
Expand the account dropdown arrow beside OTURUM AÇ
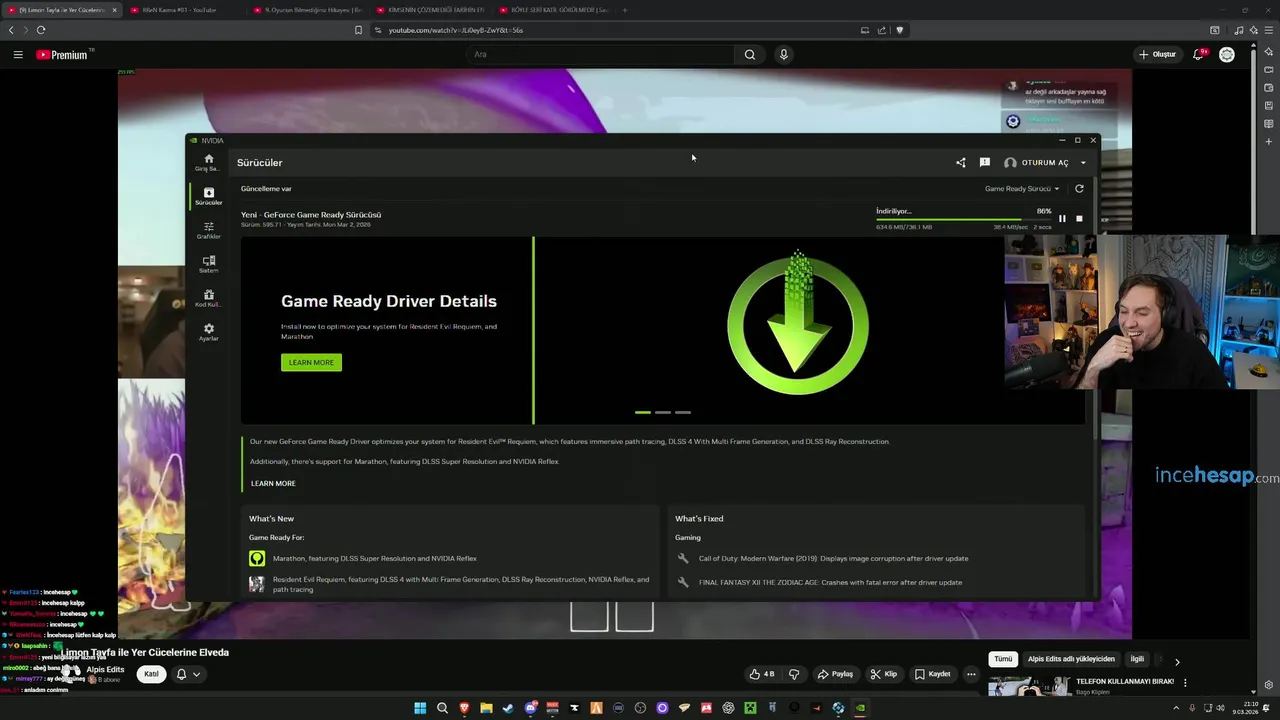1083,163
